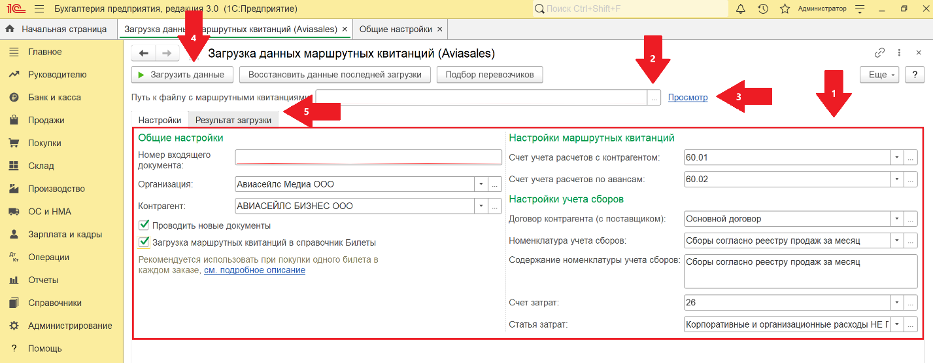The image size is (934, 364).
Task: Uncheck Проводить новые документы checkbox
Action: tap(143, 226)
